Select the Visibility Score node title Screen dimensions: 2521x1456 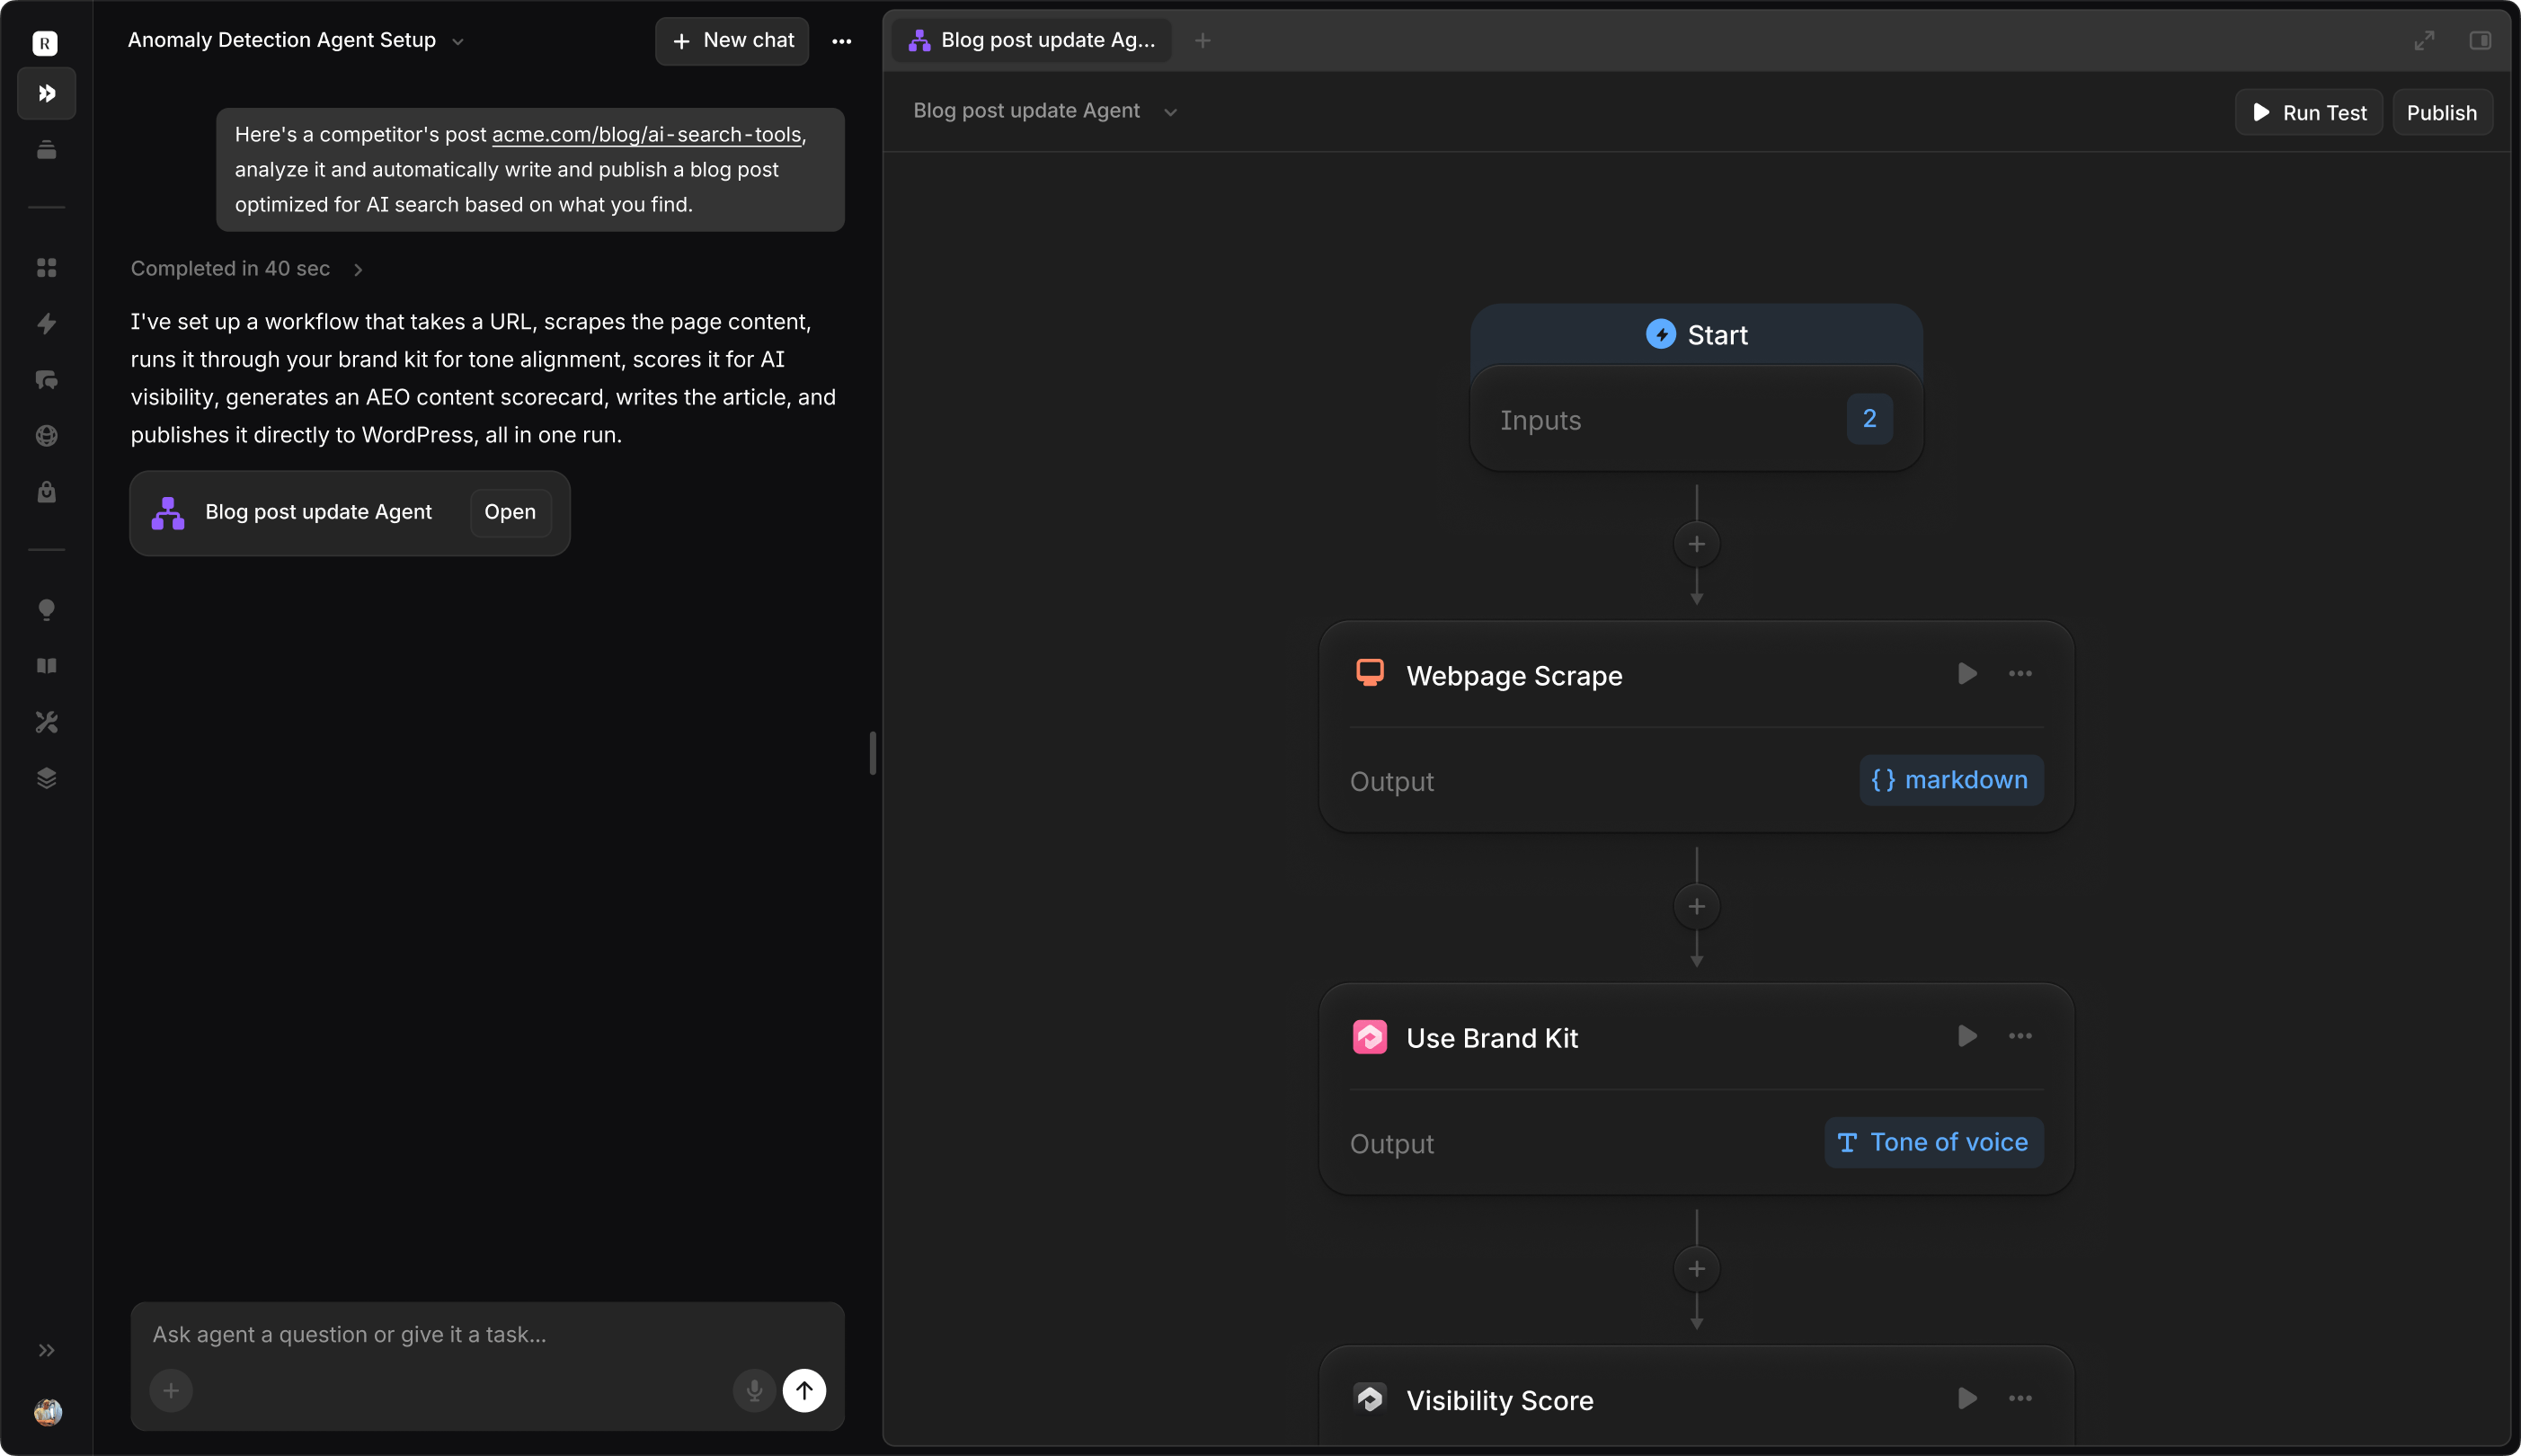pyautogui.click(x=1500, y=1400)
